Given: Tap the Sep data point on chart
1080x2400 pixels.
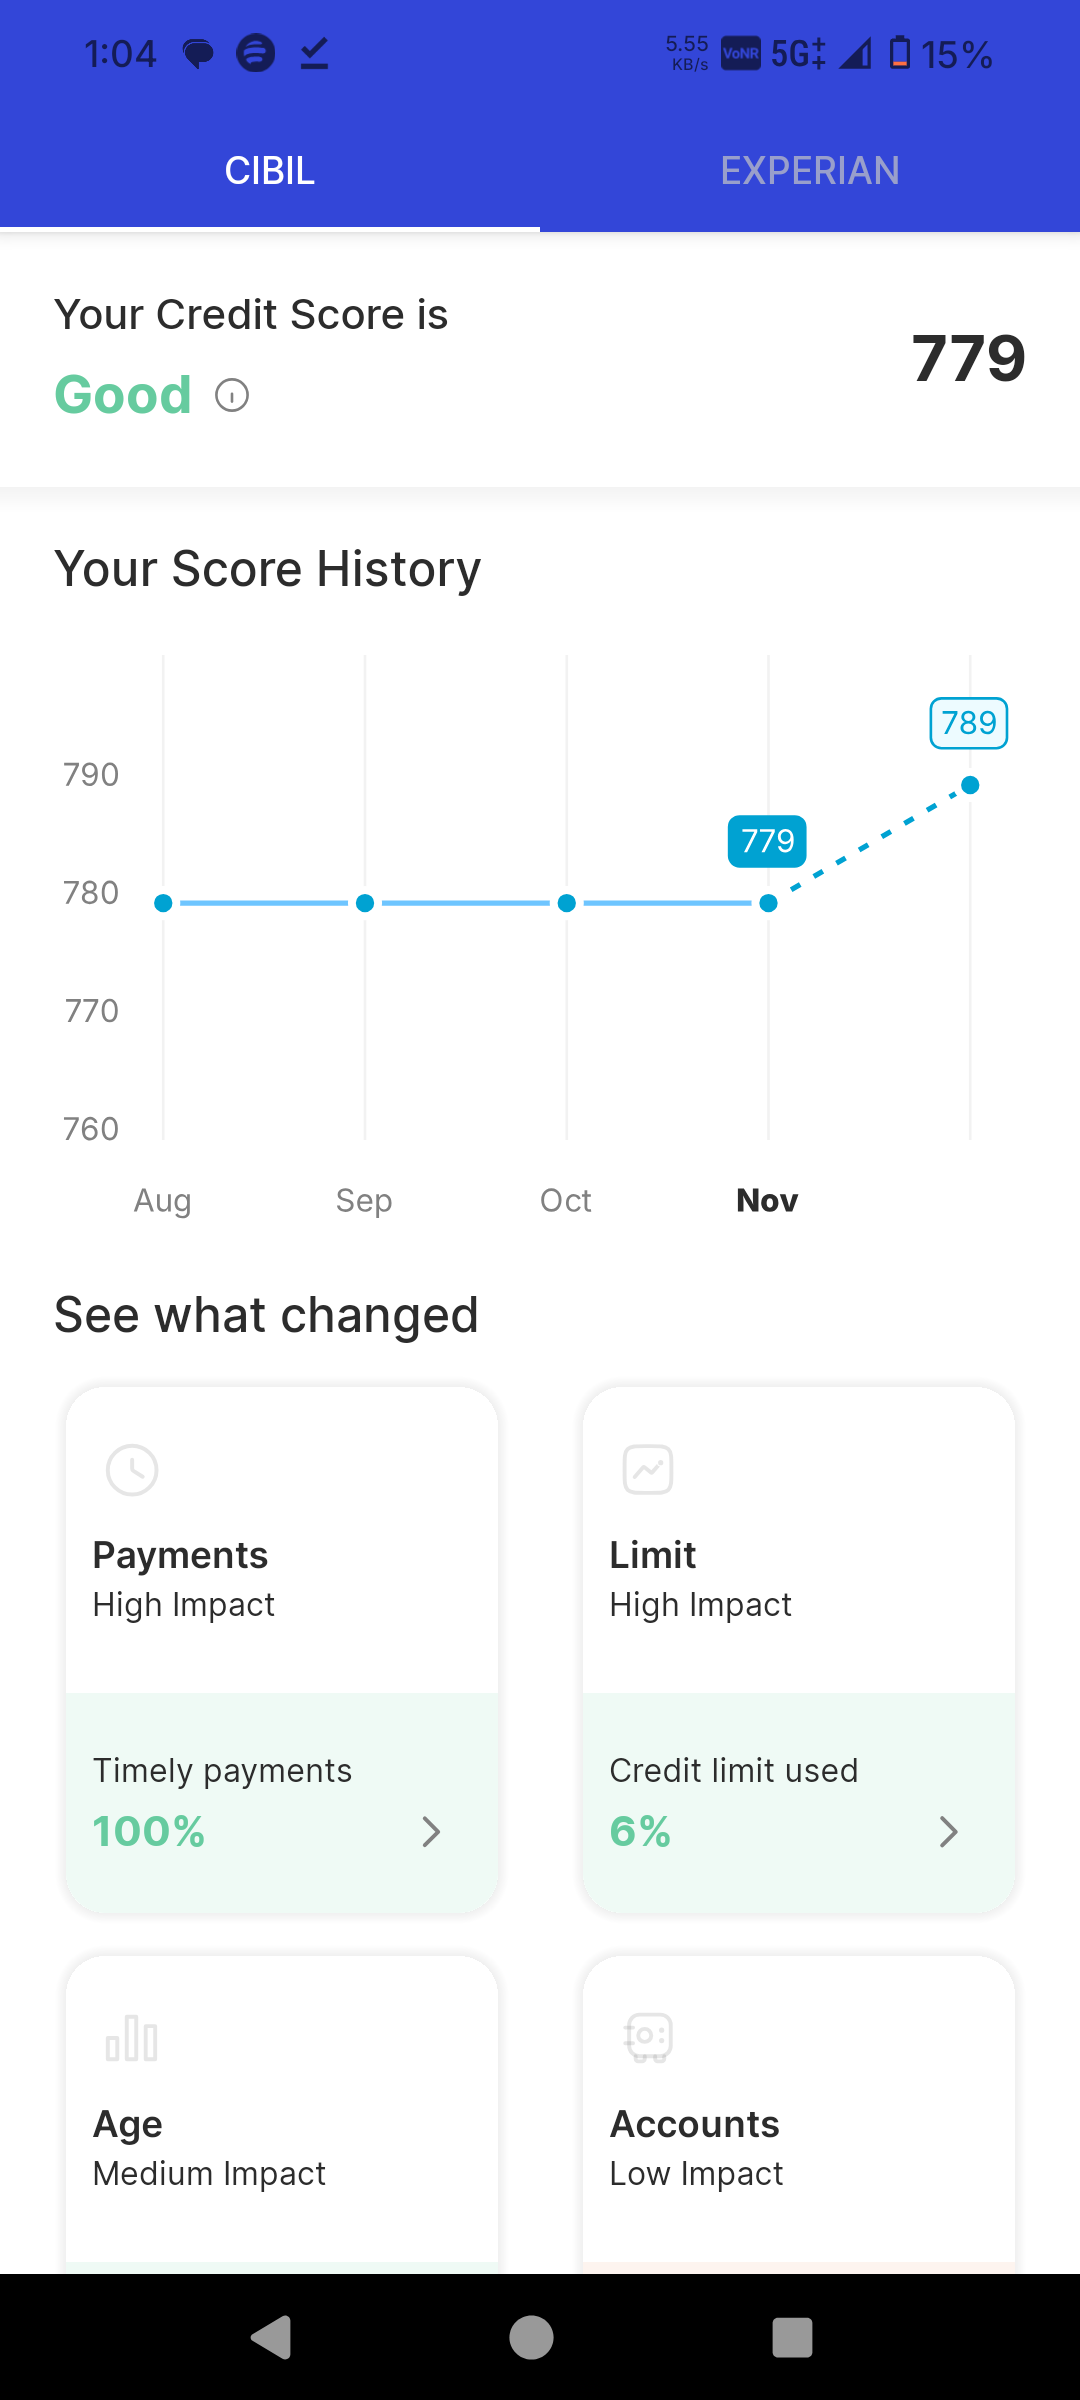Looking at the screenshot, I should tap(365, 903).
